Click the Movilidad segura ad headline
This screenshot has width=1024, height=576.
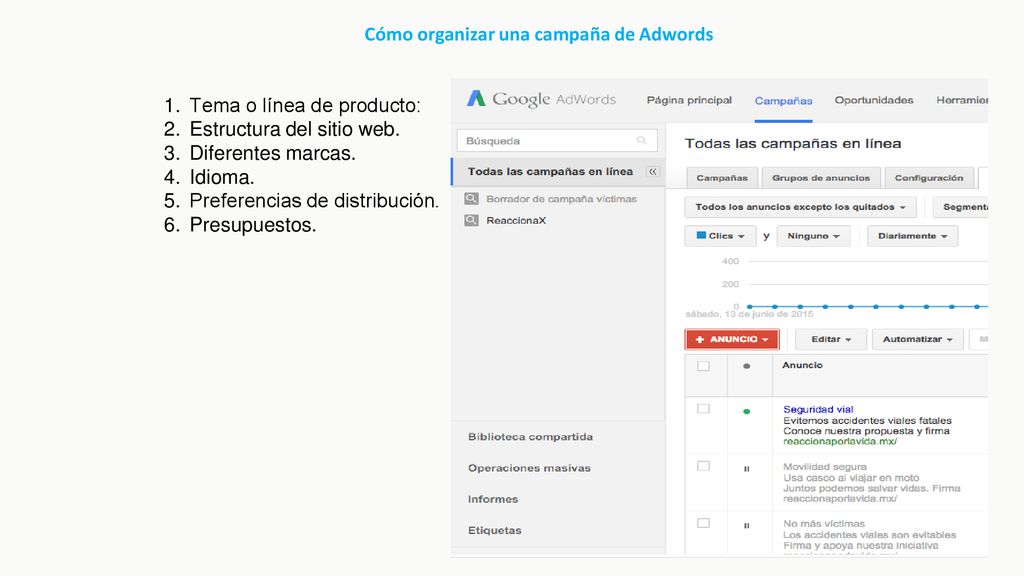pos(825,467)
